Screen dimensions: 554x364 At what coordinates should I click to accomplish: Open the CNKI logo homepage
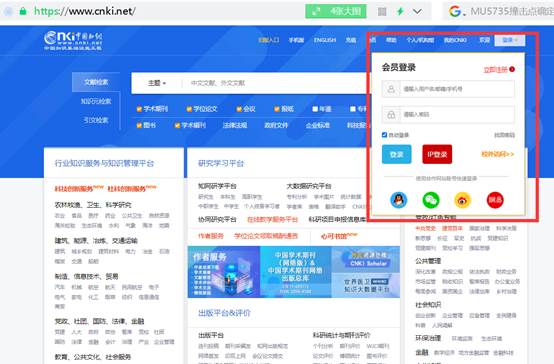point(73,40)
